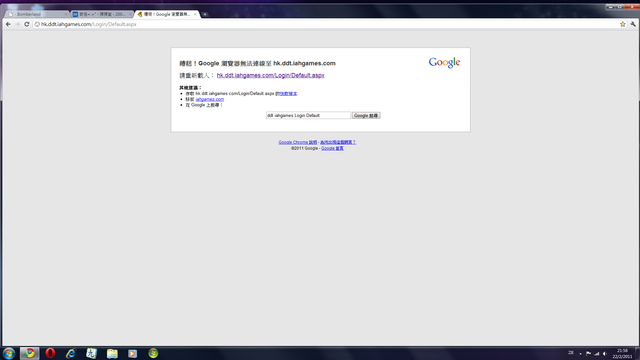
Task: Switch to the Bomberland tab
Action: point(37,14)
